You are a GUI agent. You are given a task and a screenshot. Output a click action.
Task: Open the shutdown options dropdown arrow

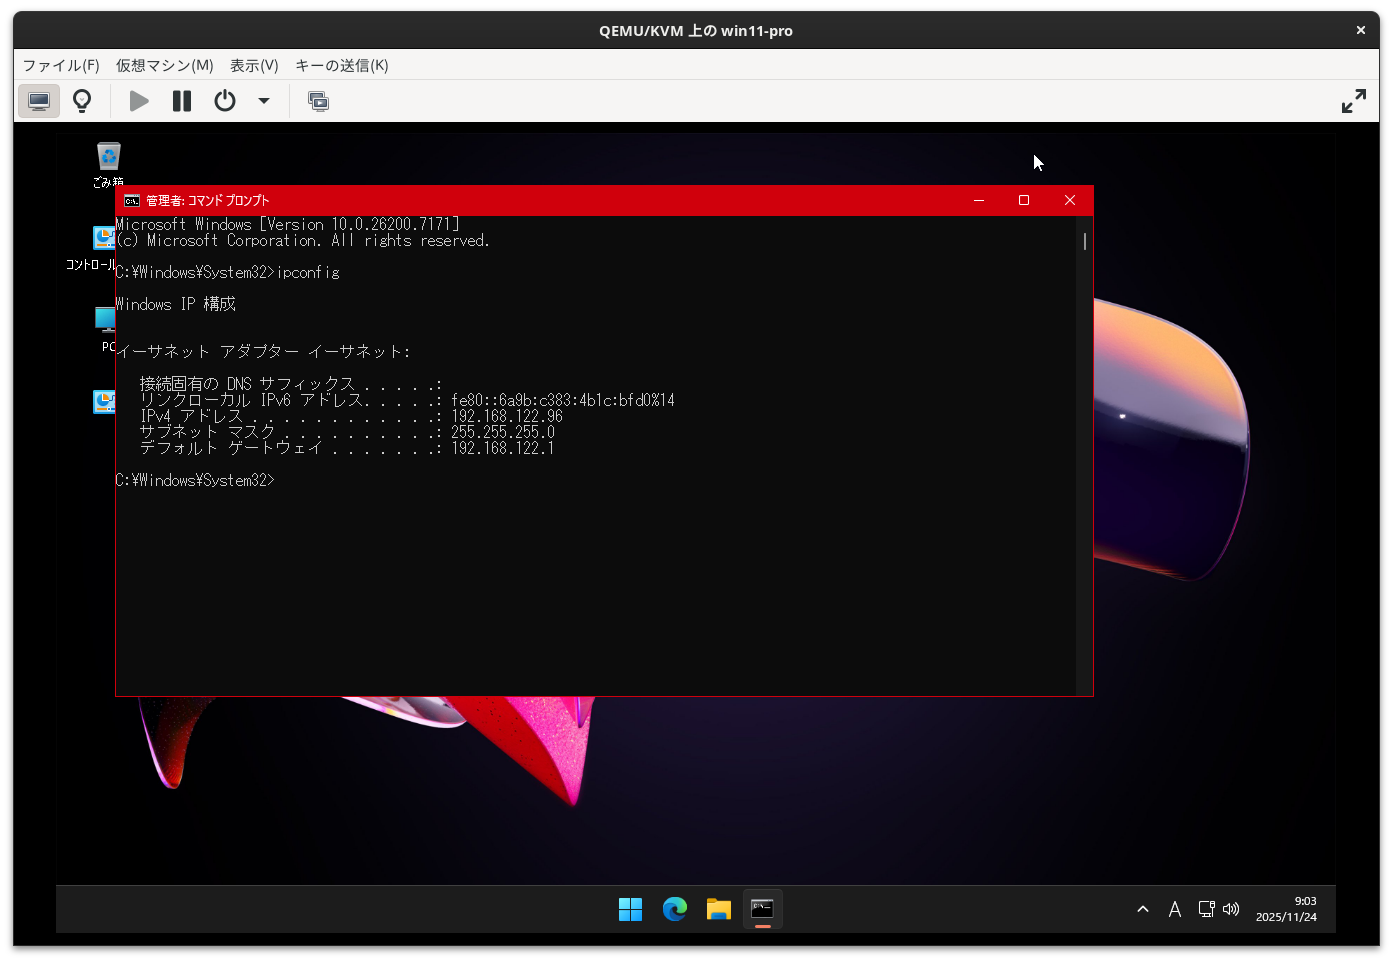[263, 100]
